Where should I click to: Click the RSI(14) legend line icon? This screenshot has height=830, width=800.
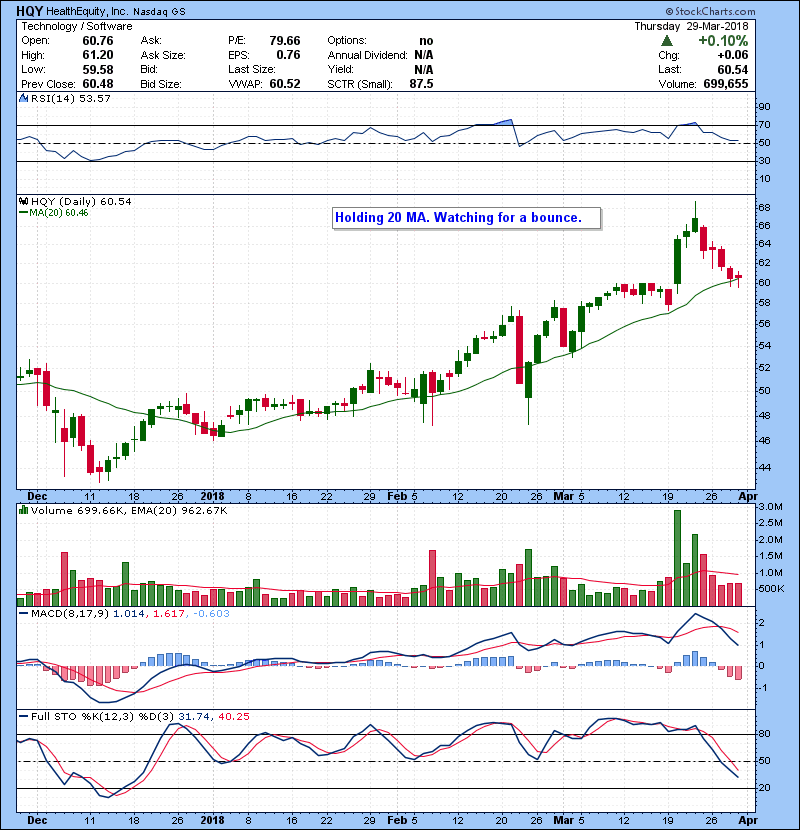coord(22,99)
